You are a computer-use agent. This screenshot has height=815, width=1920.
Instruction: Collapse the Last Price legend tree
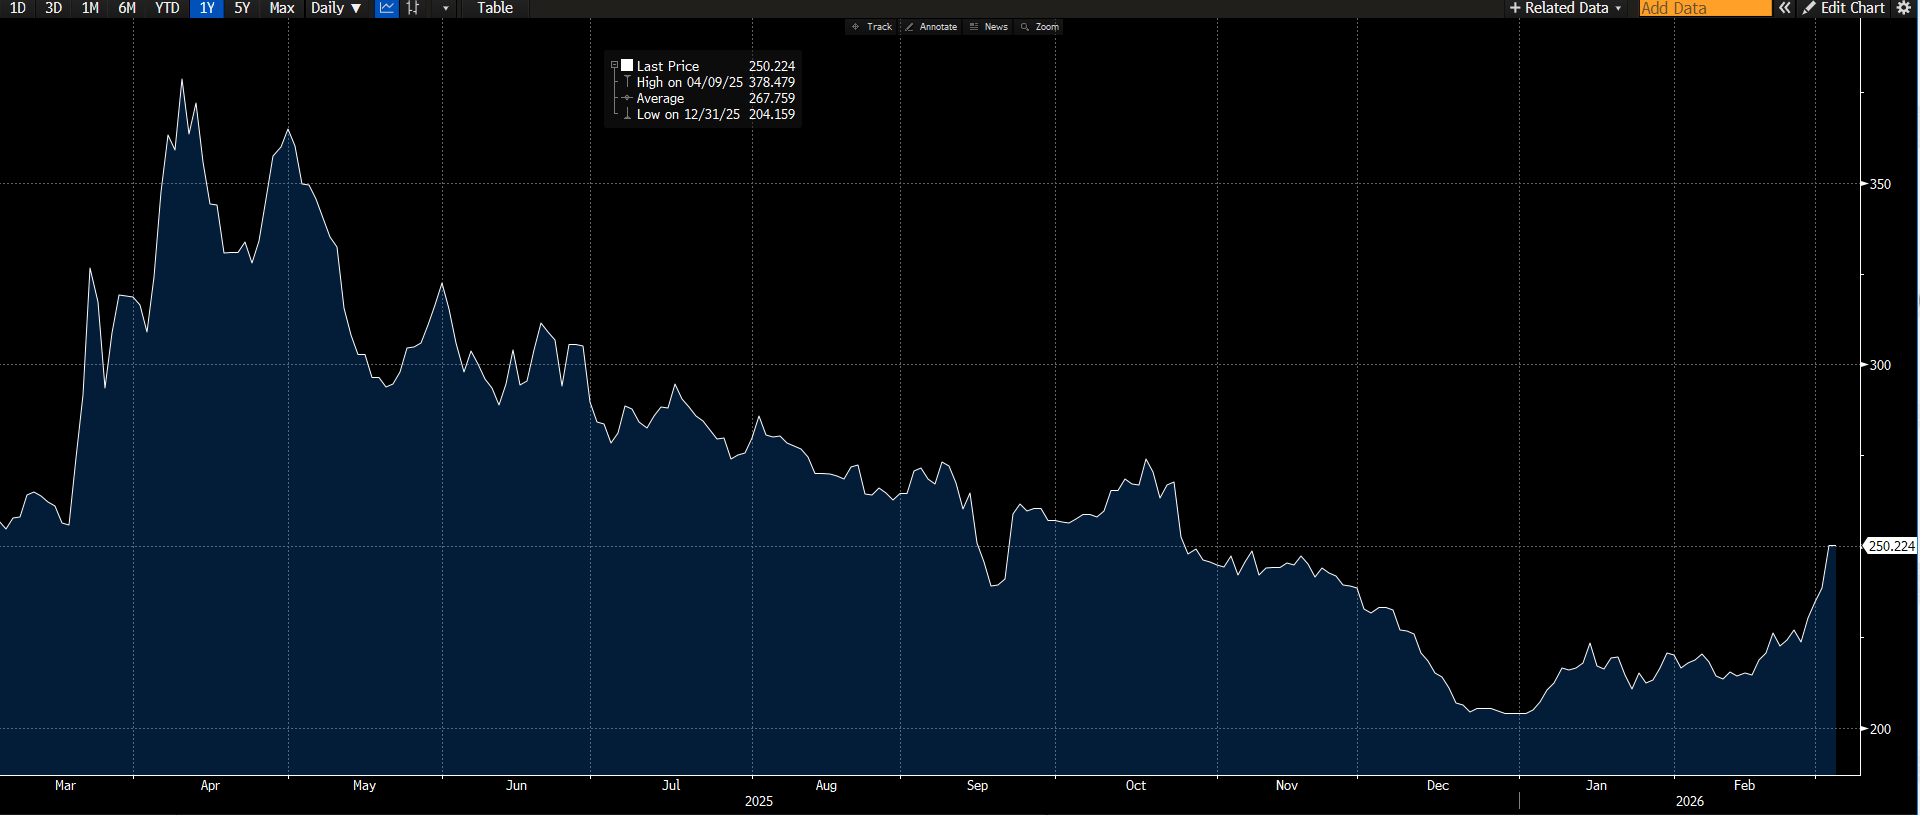pyautogui.click(x=614, y=65)
